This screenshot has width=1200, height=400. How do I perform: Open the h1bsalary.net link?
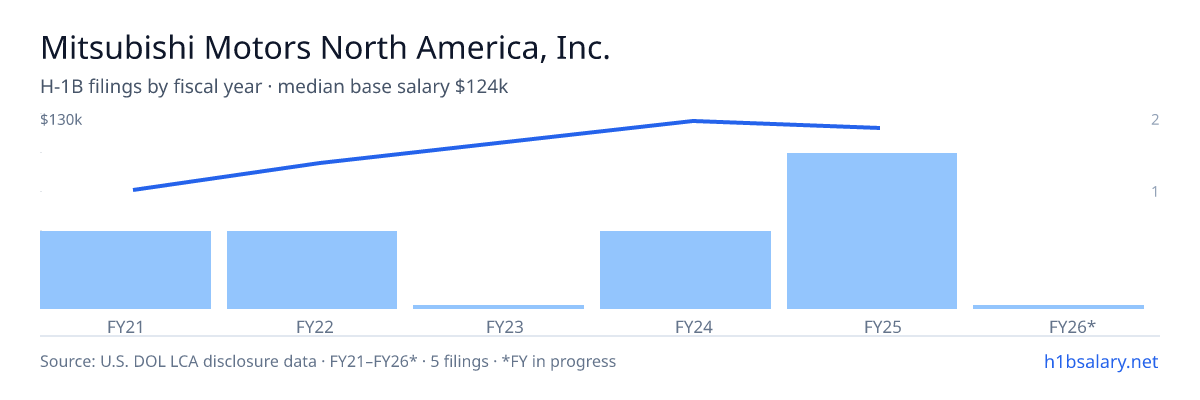(1100, 361)
